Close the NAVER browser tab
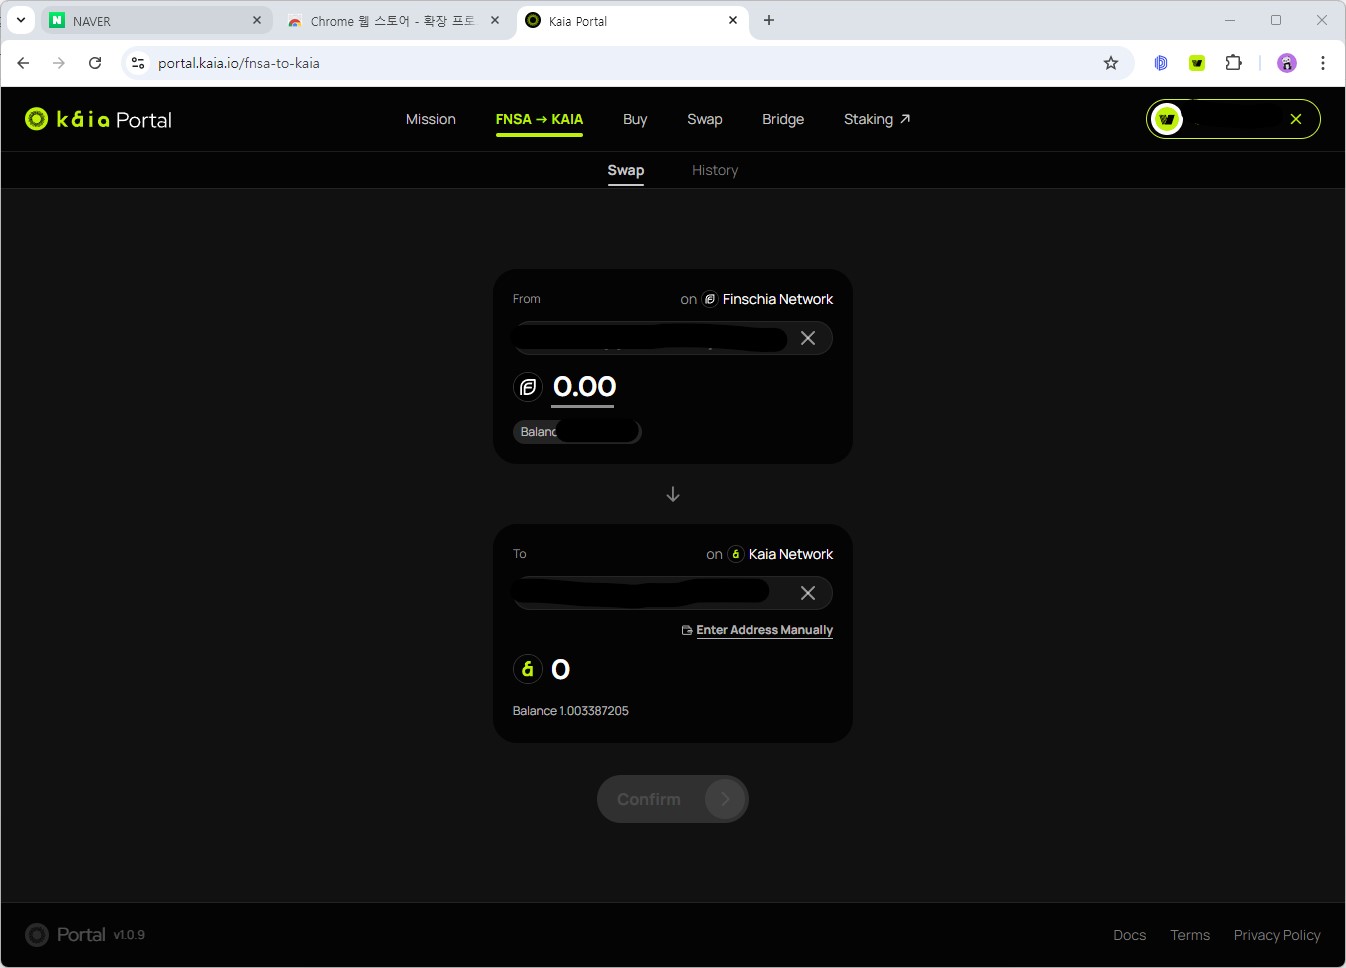The image size is (1346, 968). coord(257,20)
